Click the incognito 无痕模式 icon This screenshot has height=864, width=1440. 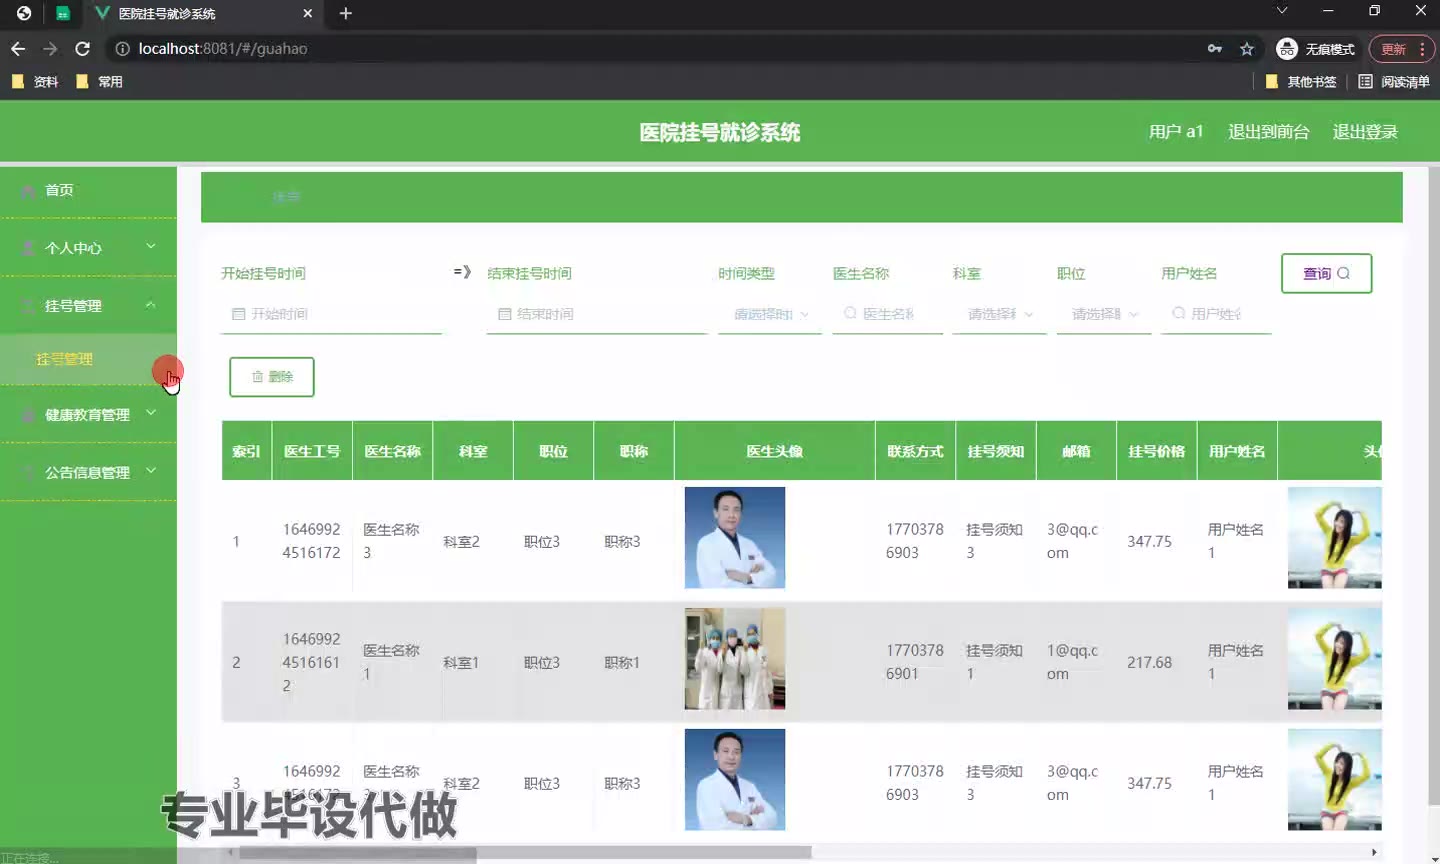tap(1287, 49)
